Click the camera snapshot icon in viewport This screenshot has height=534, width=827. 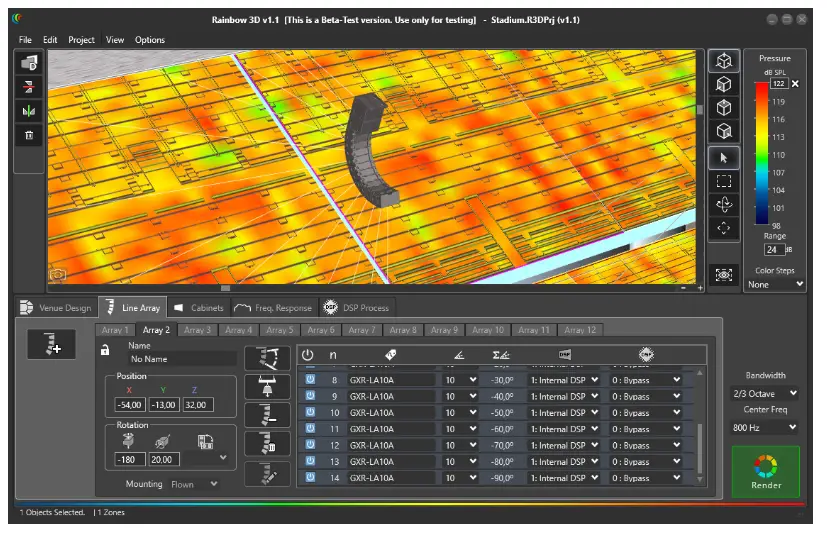[x=58, y=274]
